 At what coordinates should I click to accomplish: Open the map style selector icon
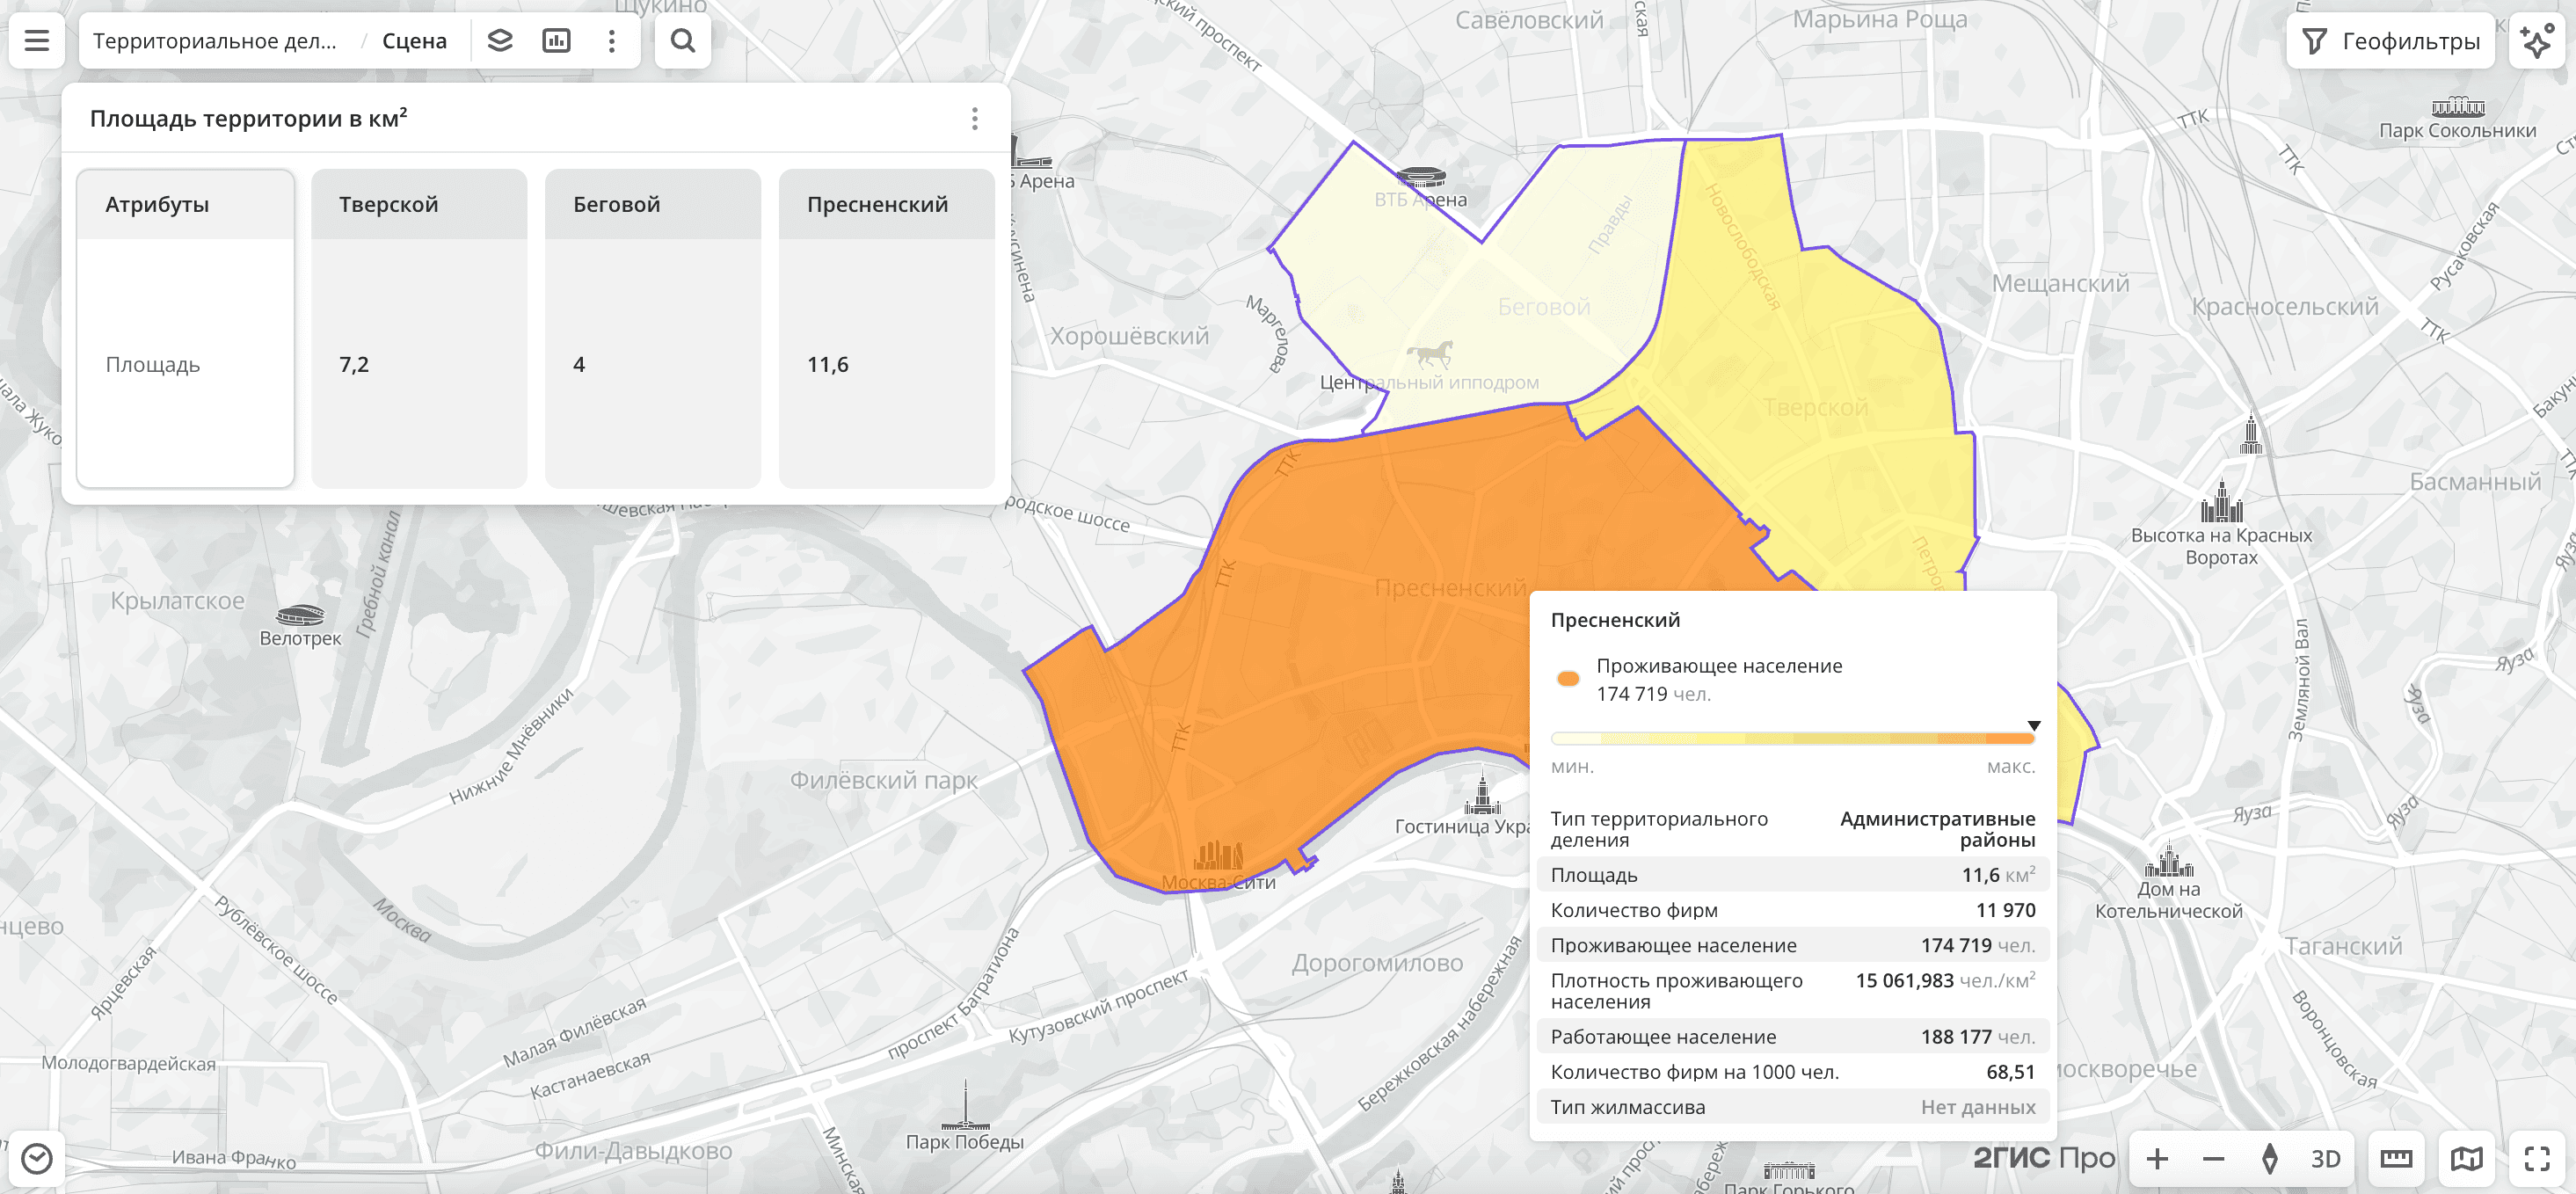pos(2466,1158)
